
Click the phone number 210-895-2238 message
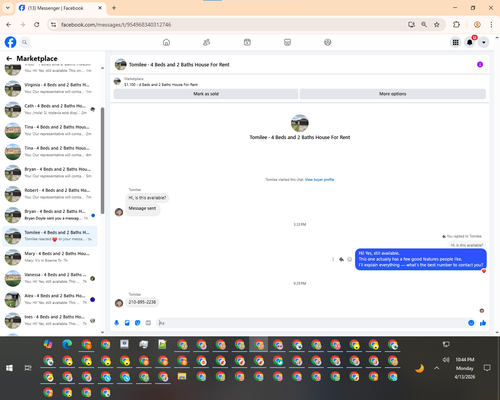(x=142, y=302)
